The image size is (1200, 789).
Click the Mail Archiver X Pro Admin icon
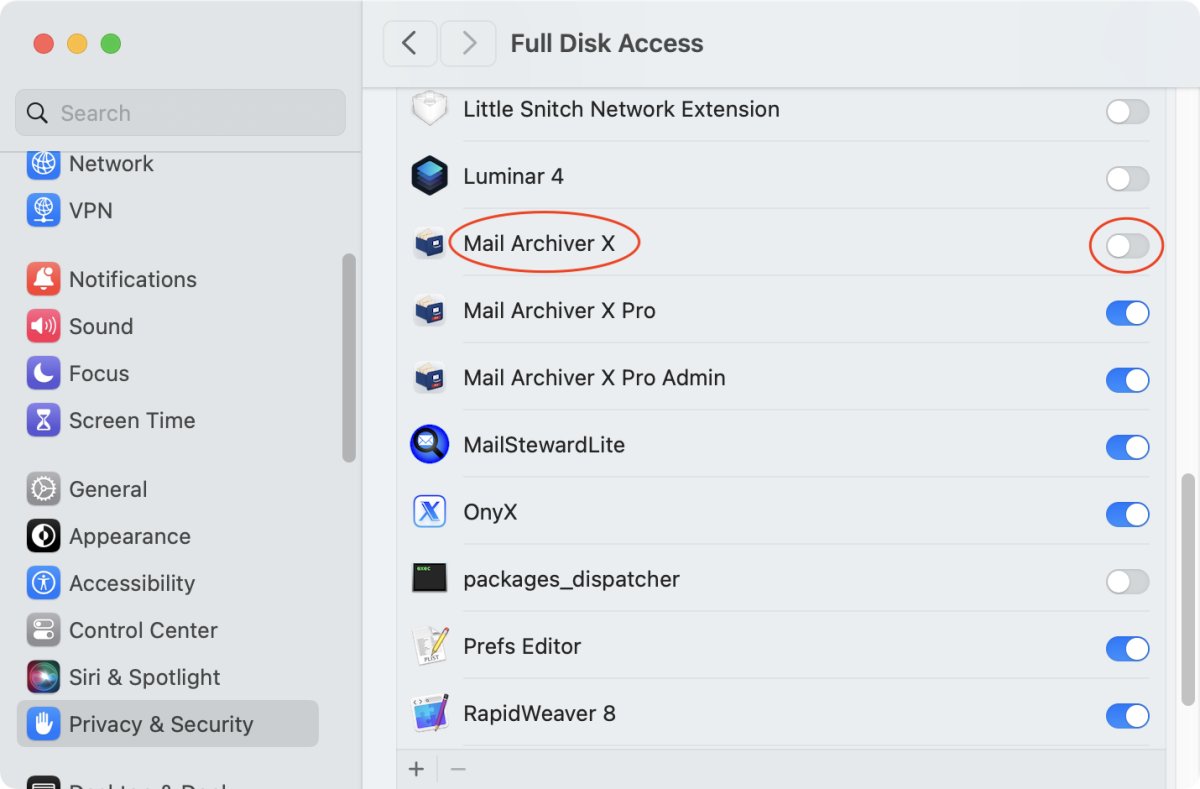pyautogui.click(x=429, y=378)
